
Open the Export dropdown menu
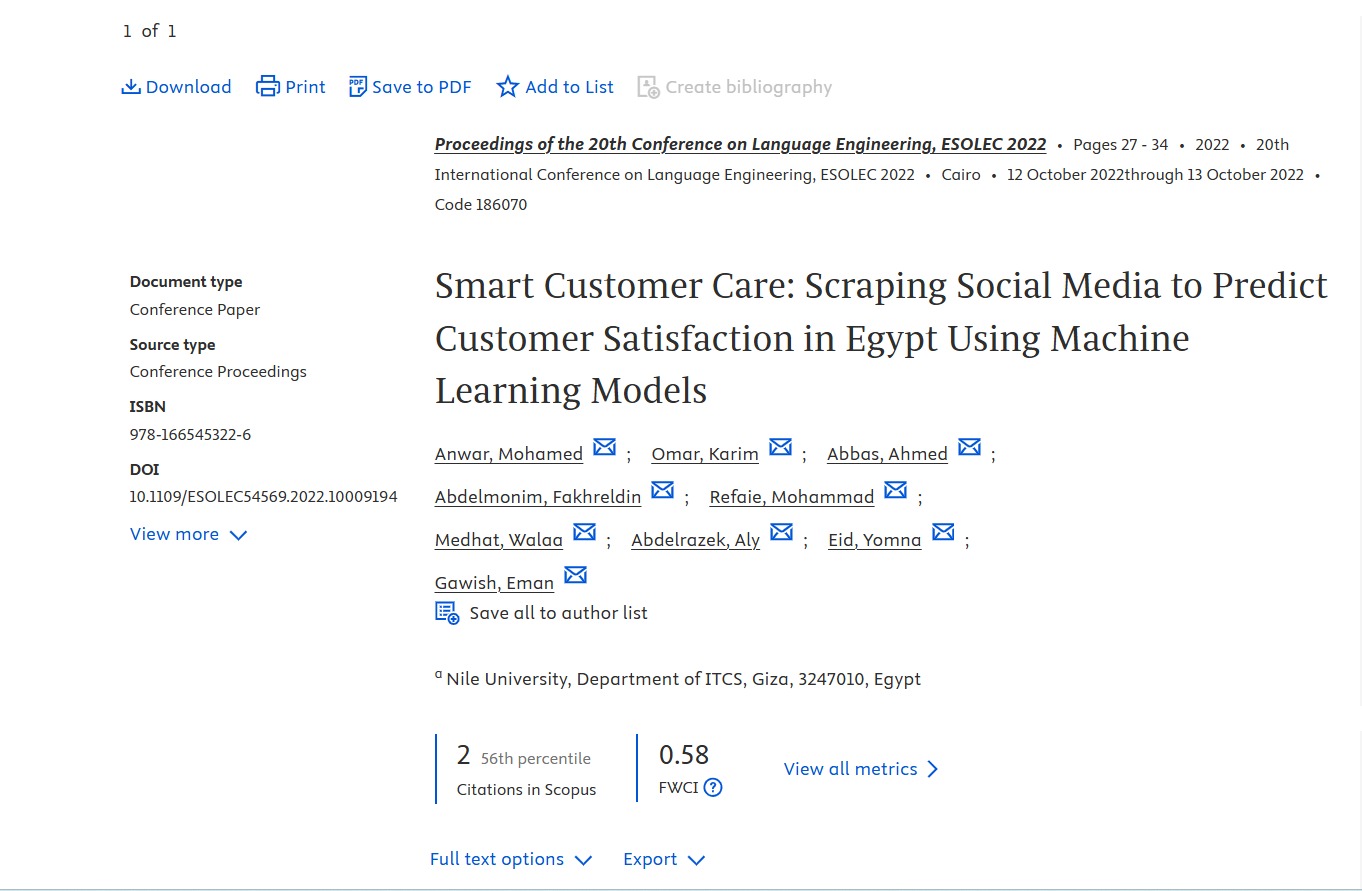(x=664, y=859)
